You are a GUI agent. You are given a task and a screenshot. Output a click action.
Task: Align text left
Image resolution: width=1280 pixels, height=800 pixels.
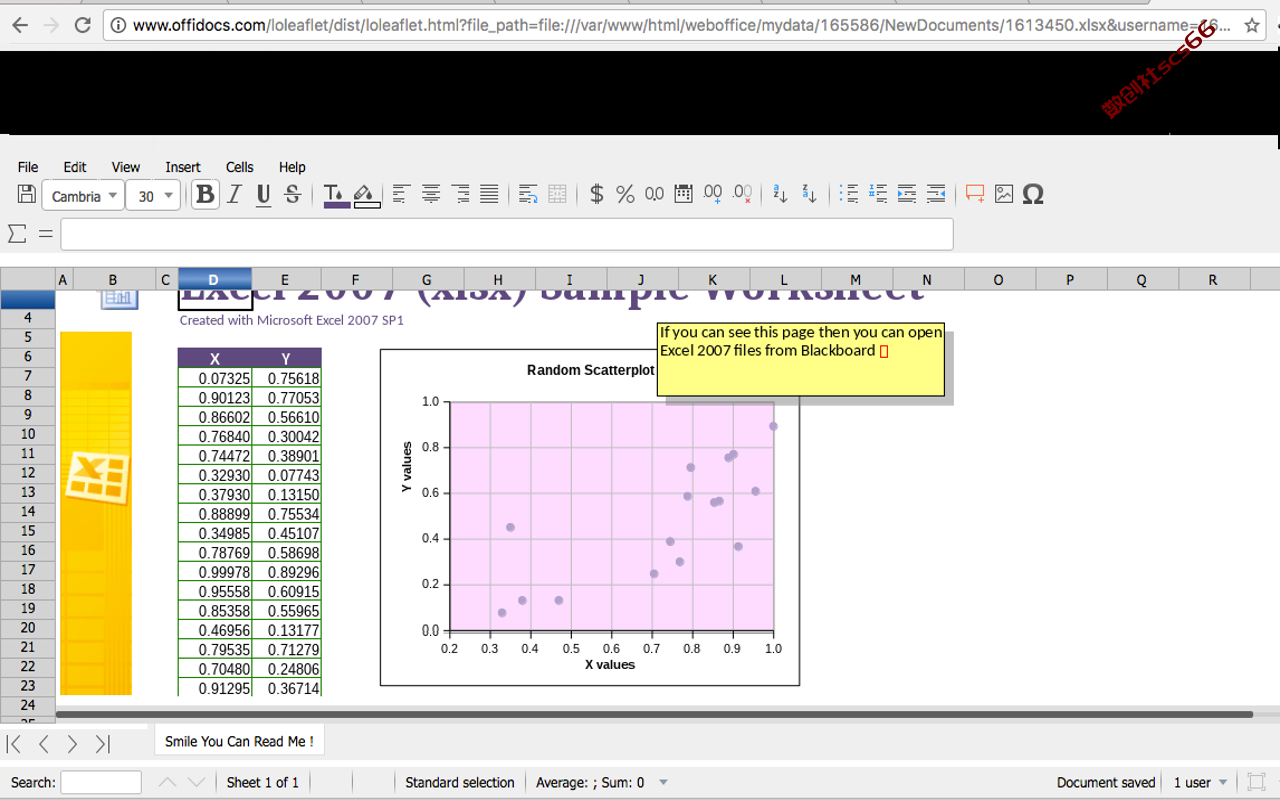coord(401,194)
